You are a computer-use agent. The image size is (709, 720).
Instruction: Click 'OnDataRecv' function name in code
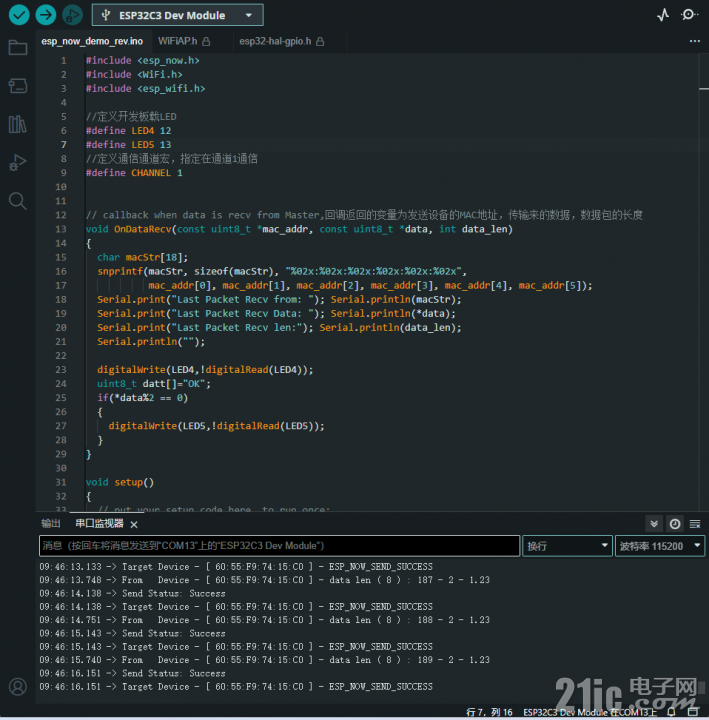click(x=142, y=229)
